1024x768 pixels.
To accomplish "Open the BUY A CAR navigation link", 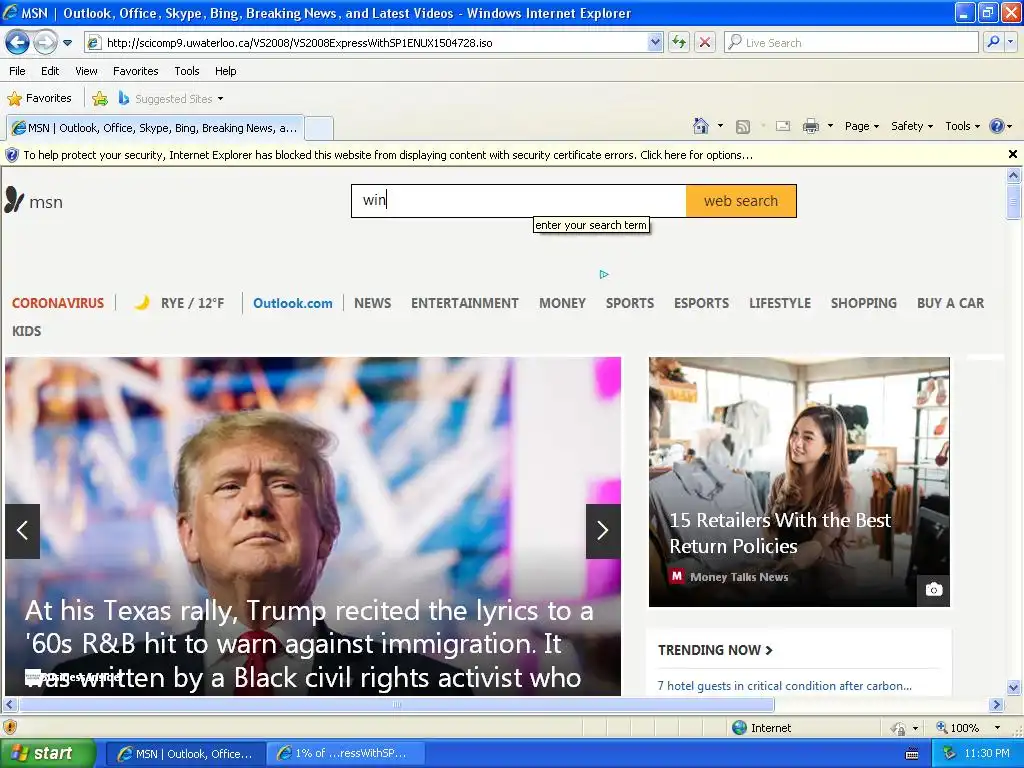I will (950, 303).
